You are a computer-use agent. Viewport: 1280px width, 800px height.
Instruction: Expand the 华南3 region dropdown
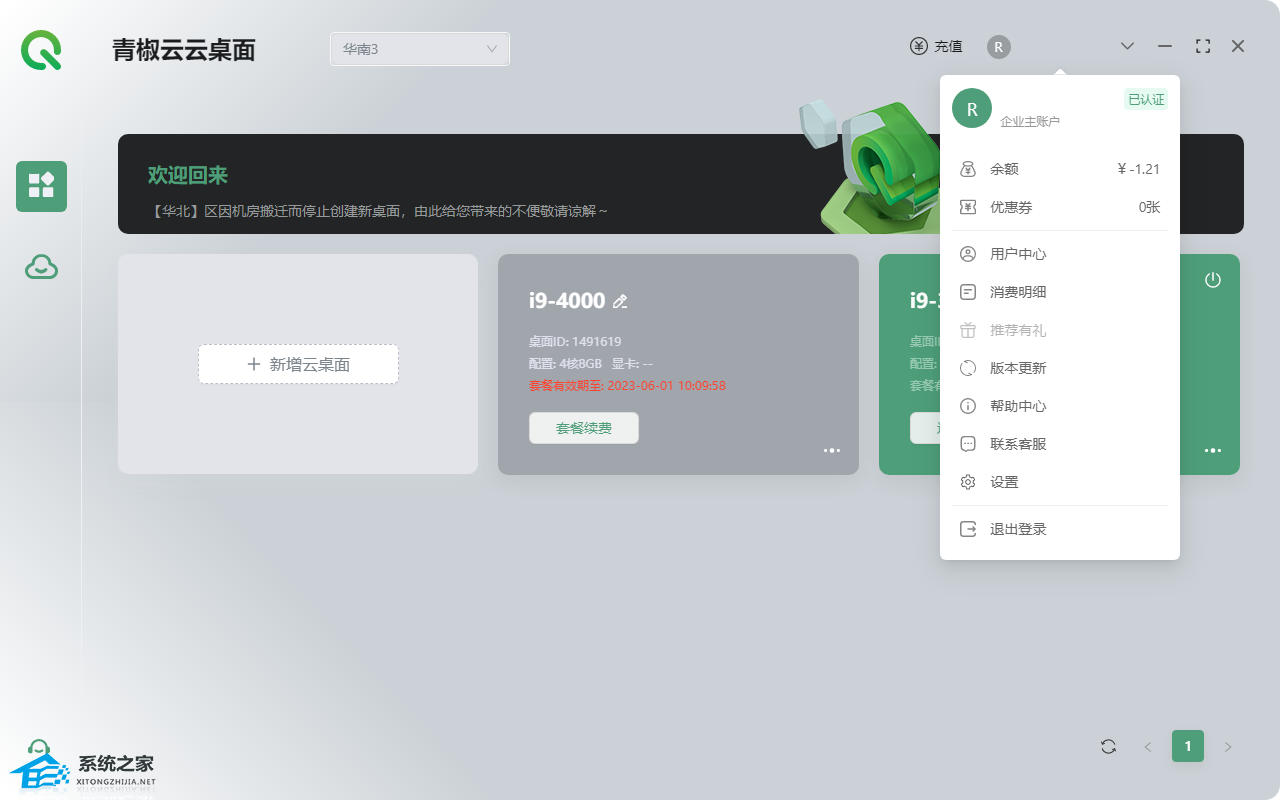(420, 49)
